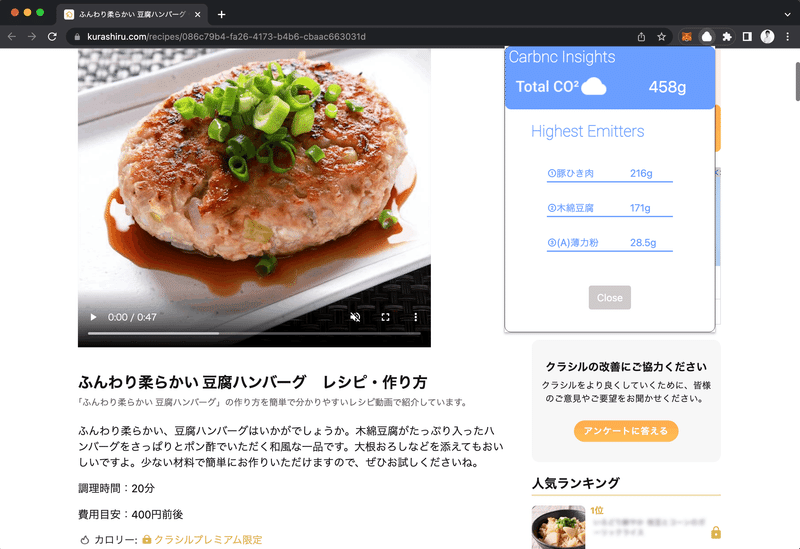
Task: Close the 豆腐ハンバーグ browser tab
Action: click(x=198, y=14)
